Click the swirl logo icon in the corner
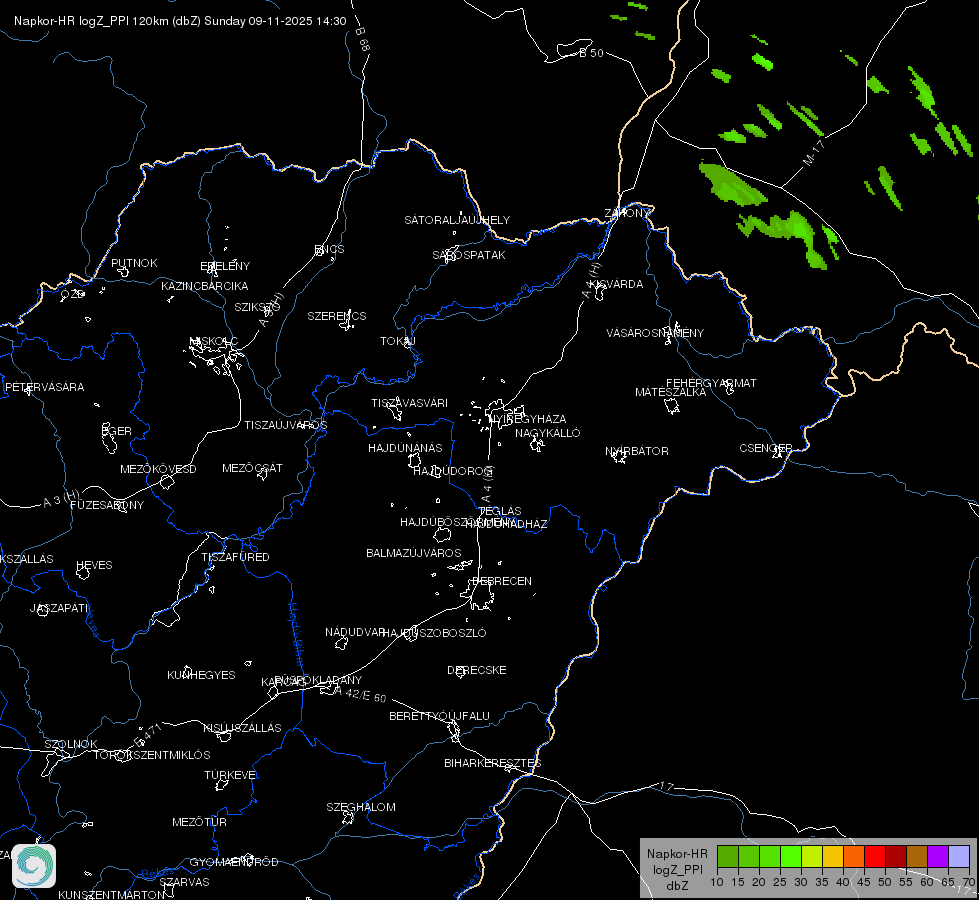979x900 pixels. pyautogui.click(x=34, y=866)
